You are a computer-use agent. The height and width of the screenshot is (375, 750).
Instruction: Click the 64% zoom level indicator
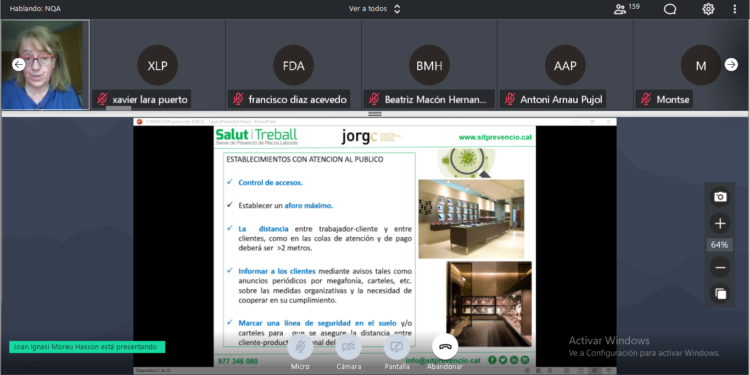719,245
